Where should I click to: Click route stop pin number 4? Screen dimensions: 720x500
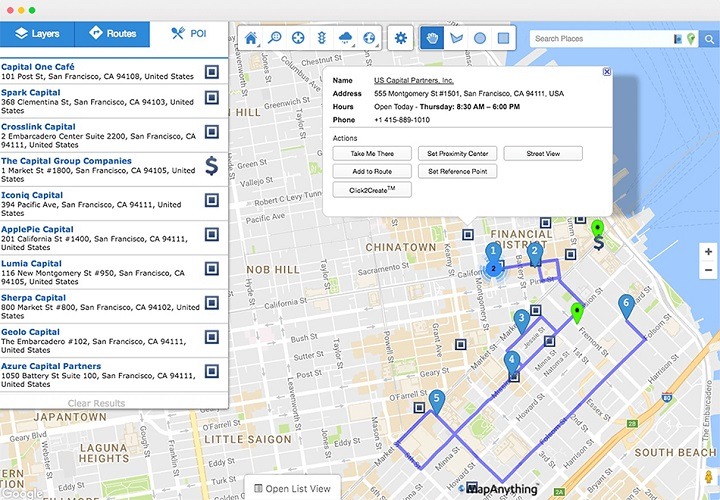pos(512,362)
